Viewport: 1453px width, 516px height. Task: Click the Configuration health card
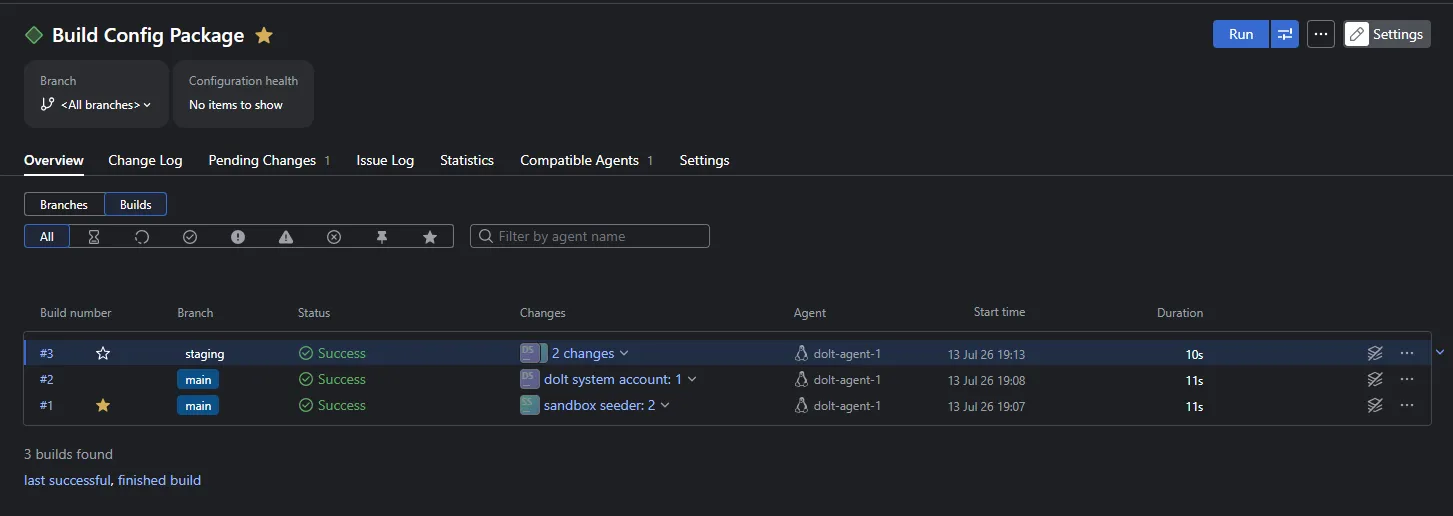tap(243, 94)
